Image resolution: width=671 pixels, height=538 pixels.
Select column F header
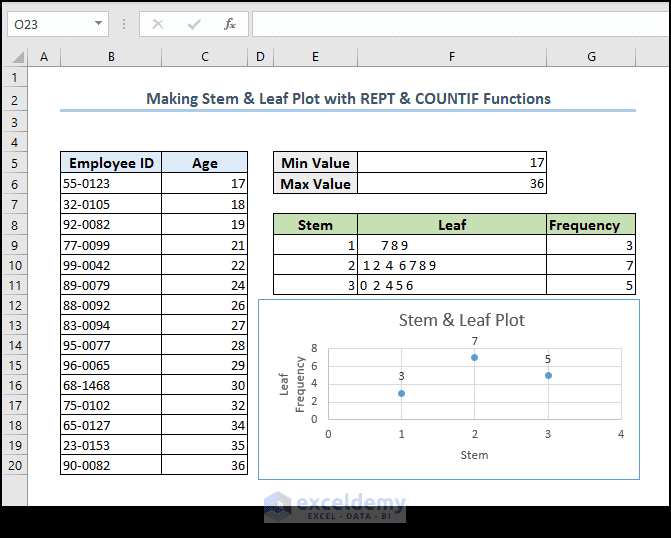(x=452, y=56)
